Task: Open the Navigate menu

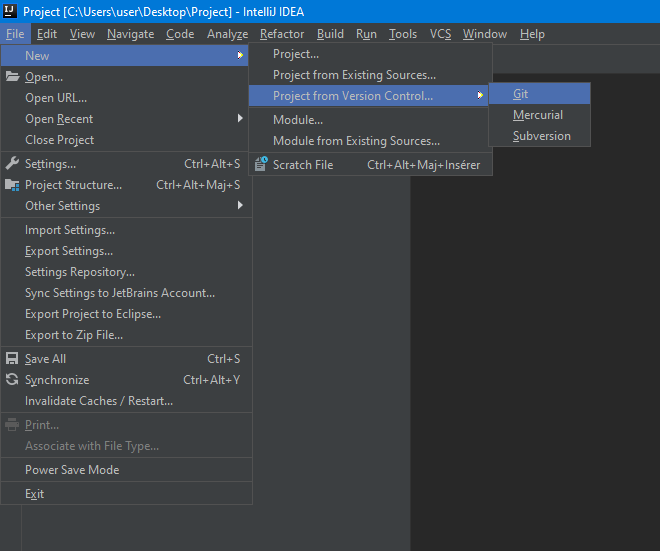Action: 130,34
